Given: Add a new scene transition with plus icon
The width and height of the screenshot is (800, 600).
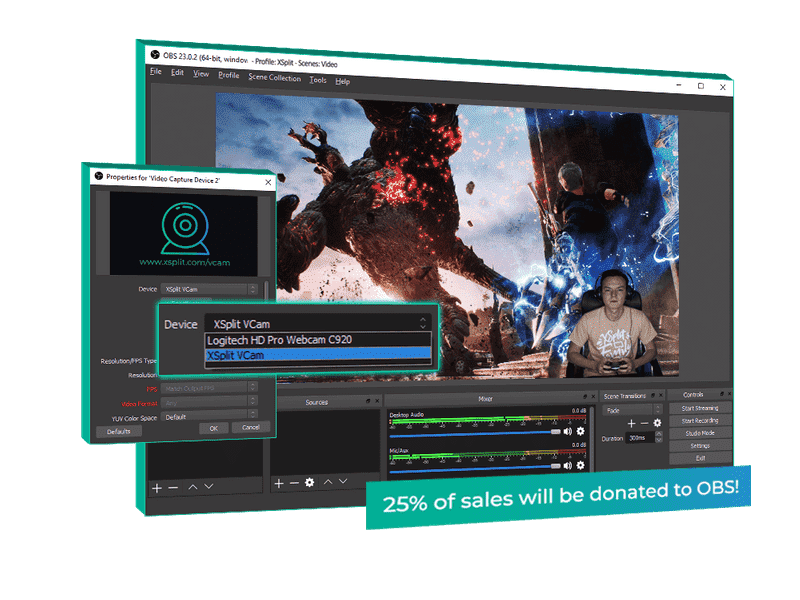Looking at the screenshot, I should (x=631, y=423).
